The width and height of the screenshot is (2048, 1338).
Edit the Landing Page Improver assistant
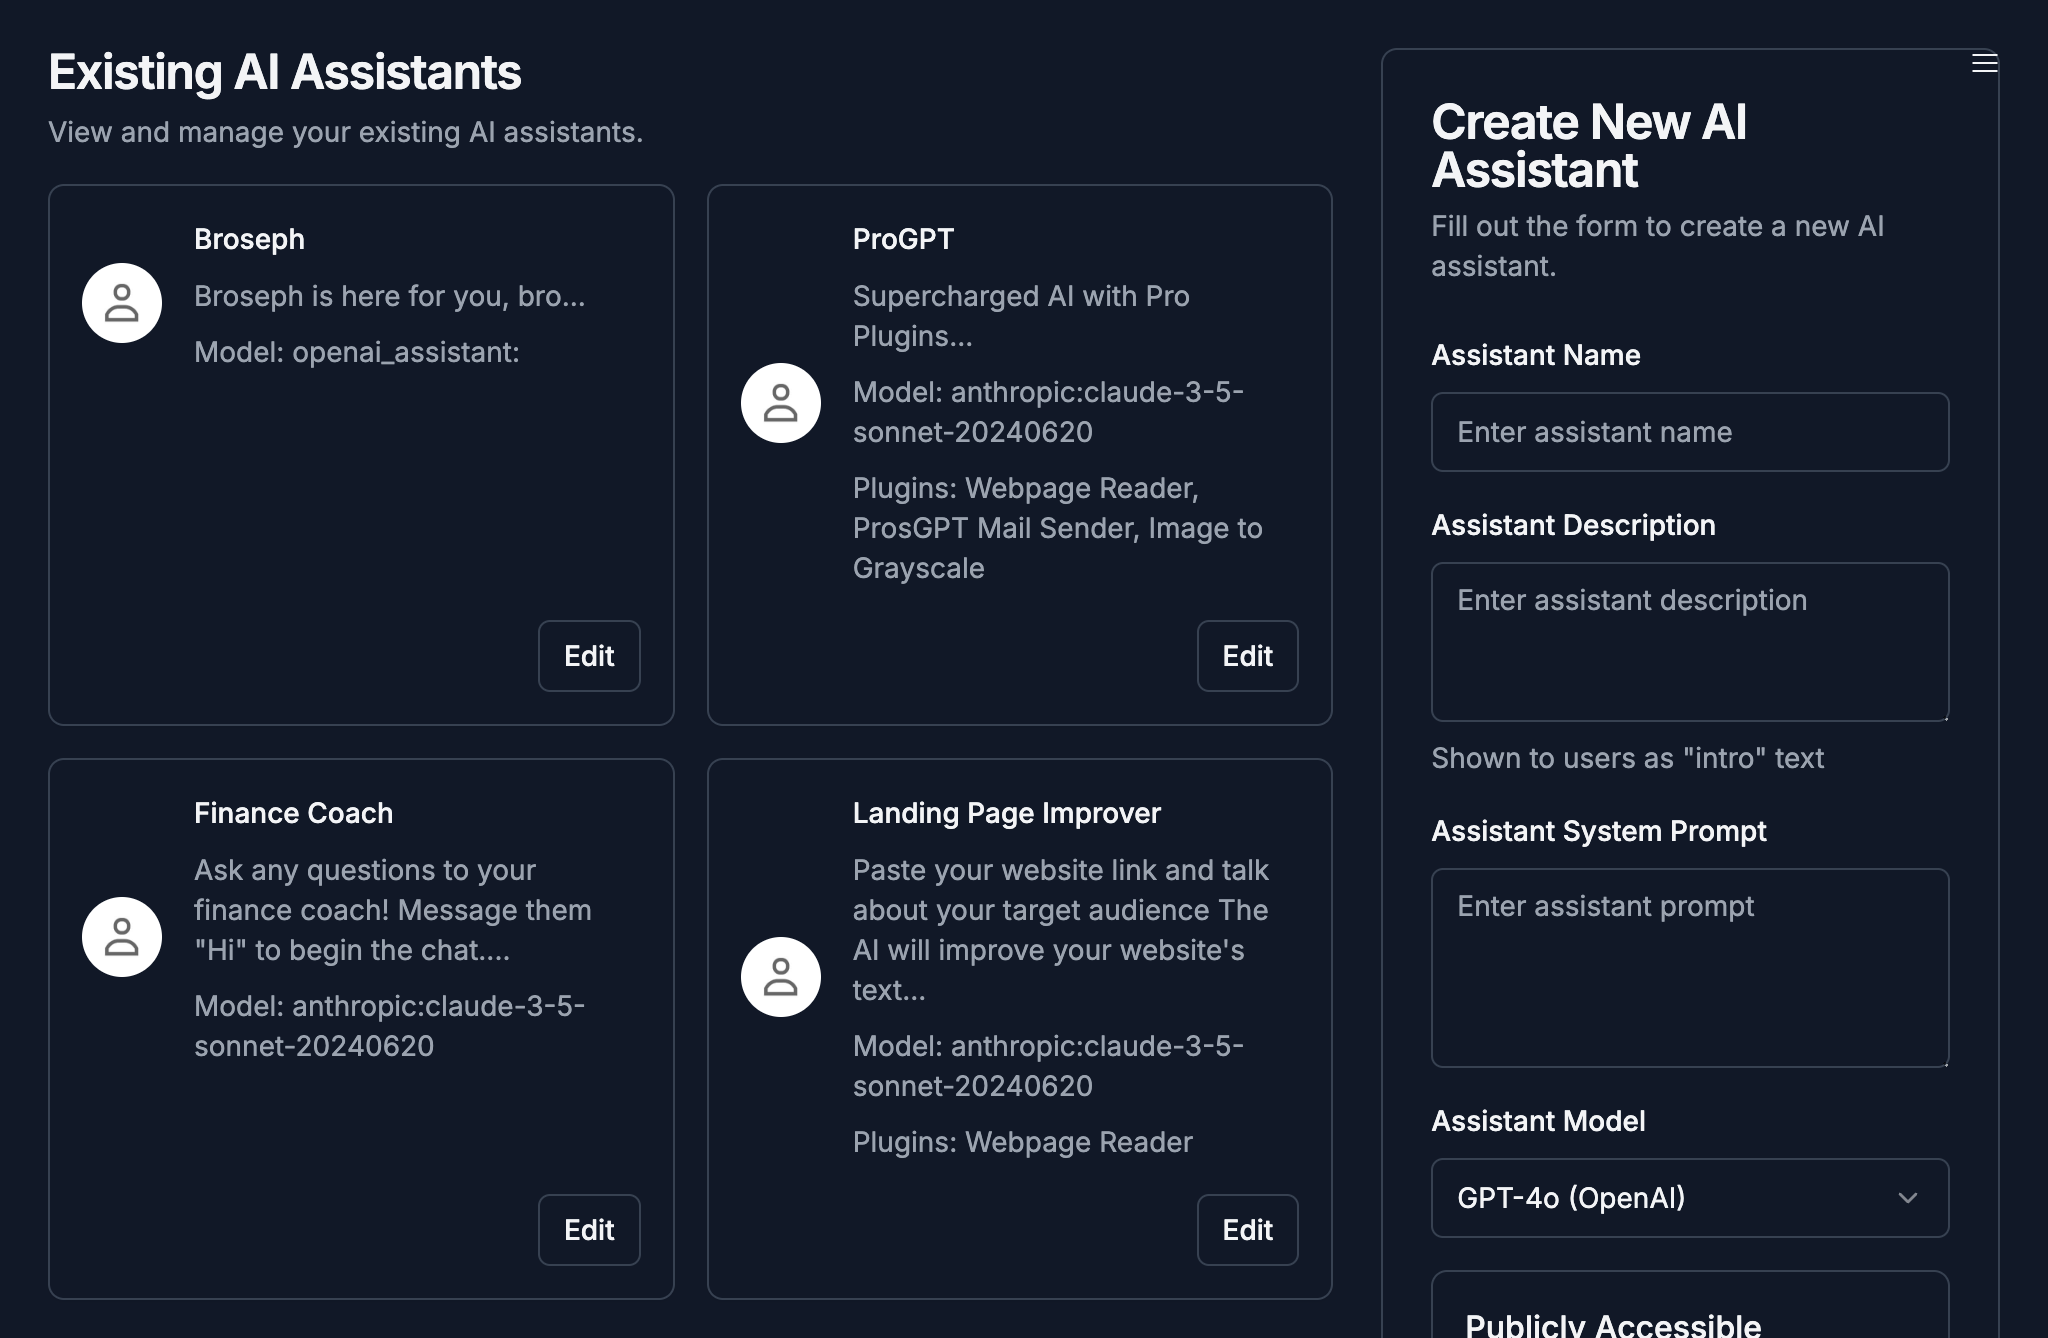(x=1247, y=1230)
